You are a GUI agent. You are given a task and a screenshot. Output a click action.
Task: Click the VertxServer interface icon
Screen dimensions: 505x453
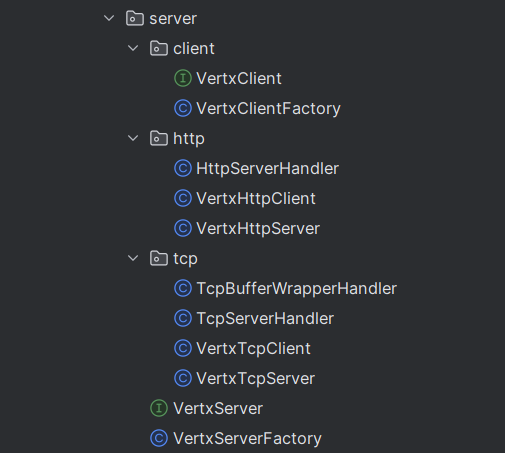[x=159, y=408]
